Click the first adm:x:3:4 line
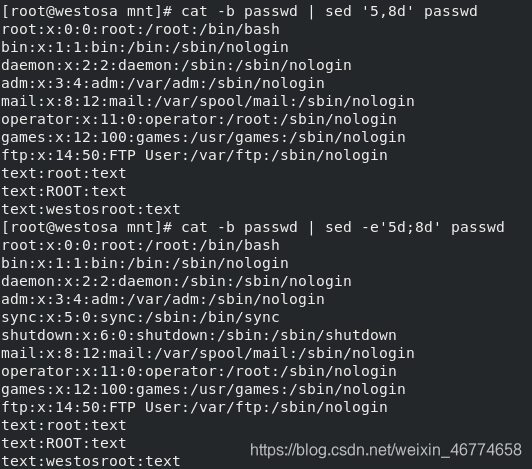 point(163,83)
